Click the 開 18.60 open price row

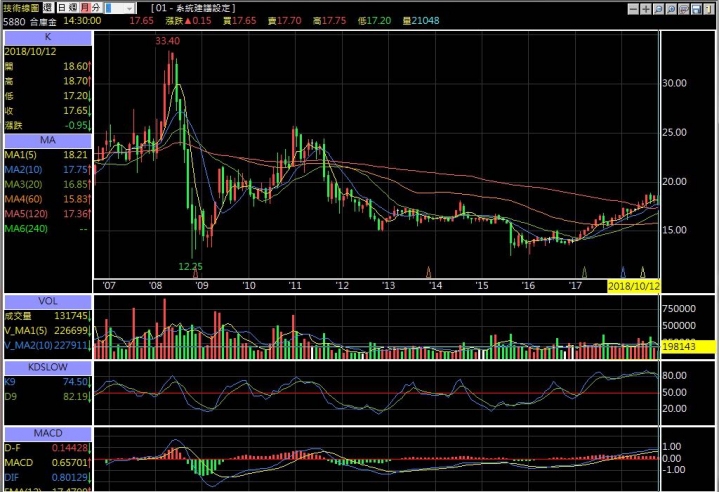point(48,67)
